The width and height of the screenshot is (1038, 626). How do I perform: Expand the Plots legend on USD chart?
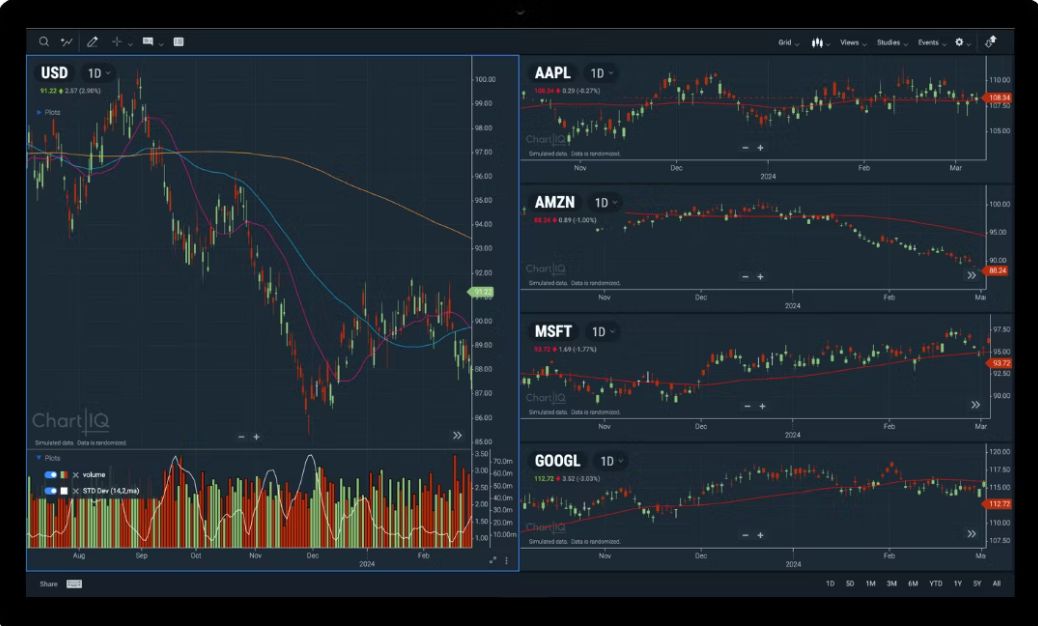click(48, 112)
